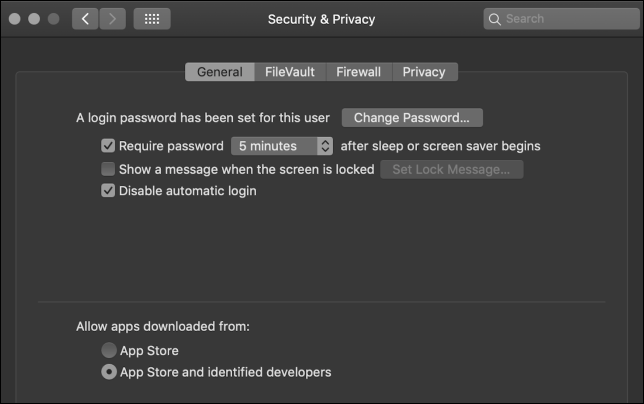The width and height of the screenshot is (644, 404).
Task: Click the Change Password button
Action: click(412, 118)
